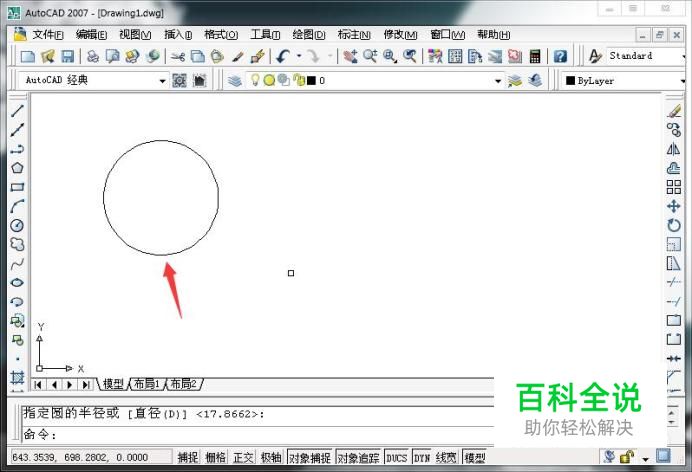
Task: Select the Circle tool
Action: [x=17, y=225]
